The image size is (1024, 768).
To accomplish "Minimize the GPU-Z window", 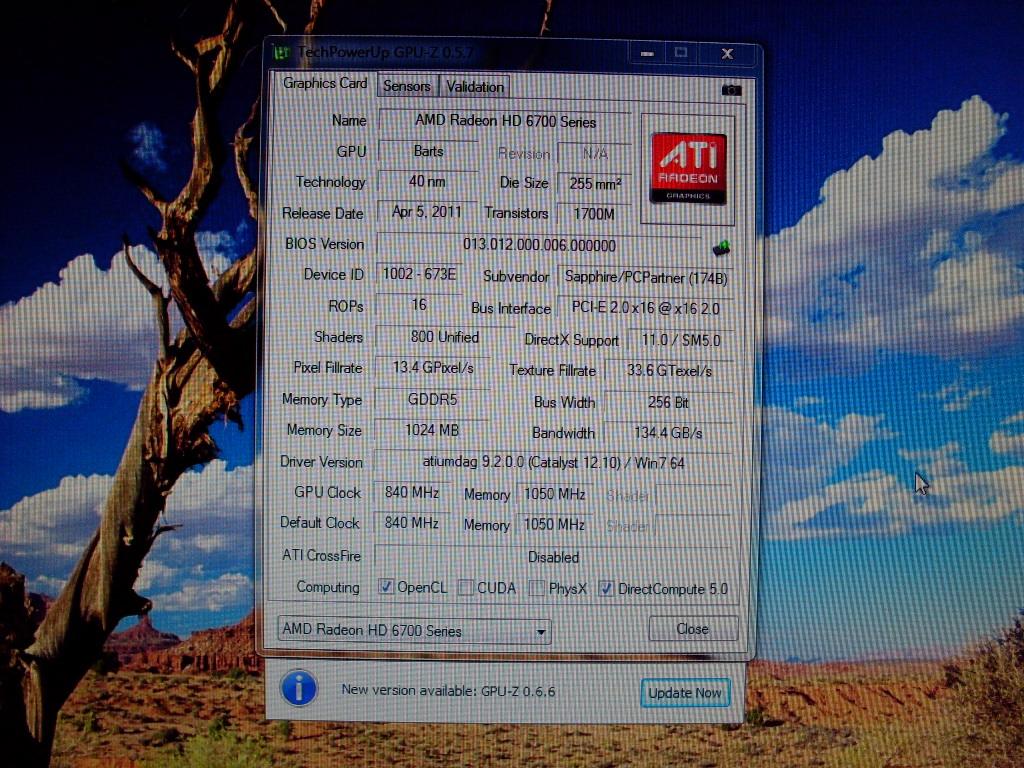I will tap(647, 54).
